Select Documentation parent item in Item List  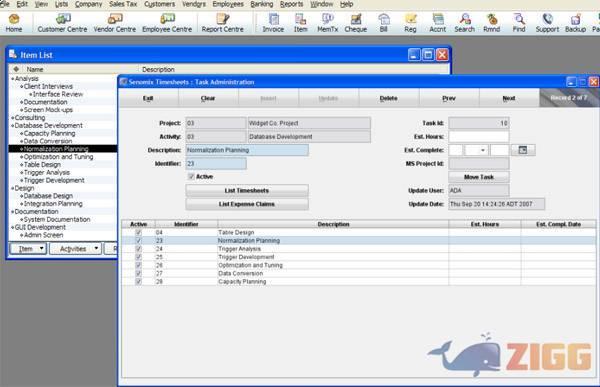(x=36, y=212)
